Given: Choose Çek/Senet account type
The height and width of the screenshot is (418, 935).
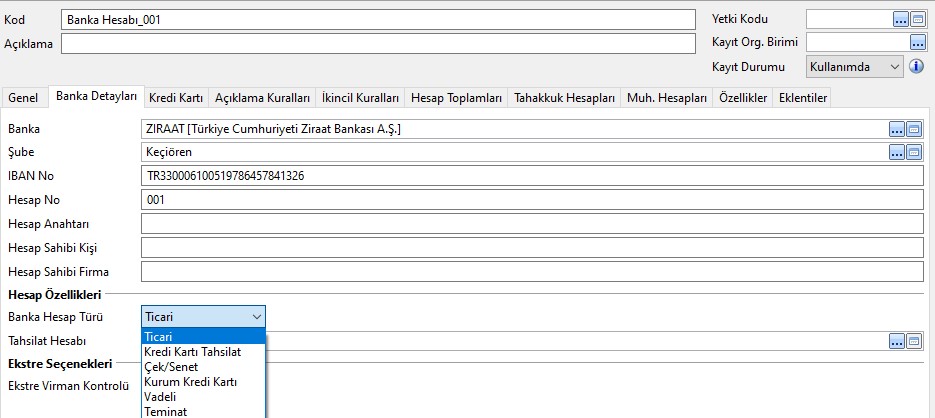Looking at the screenshot, I should pyautogui.click(x=203, y=367).
